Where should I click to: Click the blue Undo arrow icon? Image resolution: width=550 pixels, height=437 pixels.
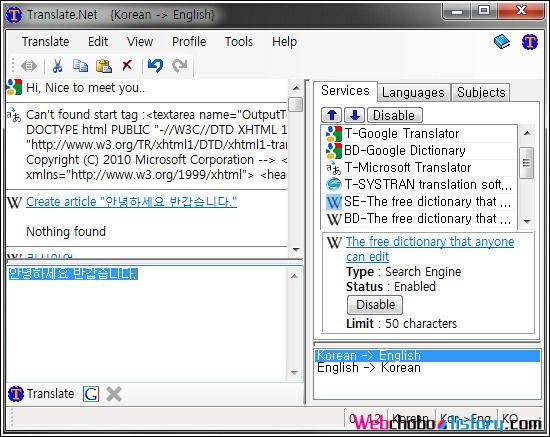155,66
